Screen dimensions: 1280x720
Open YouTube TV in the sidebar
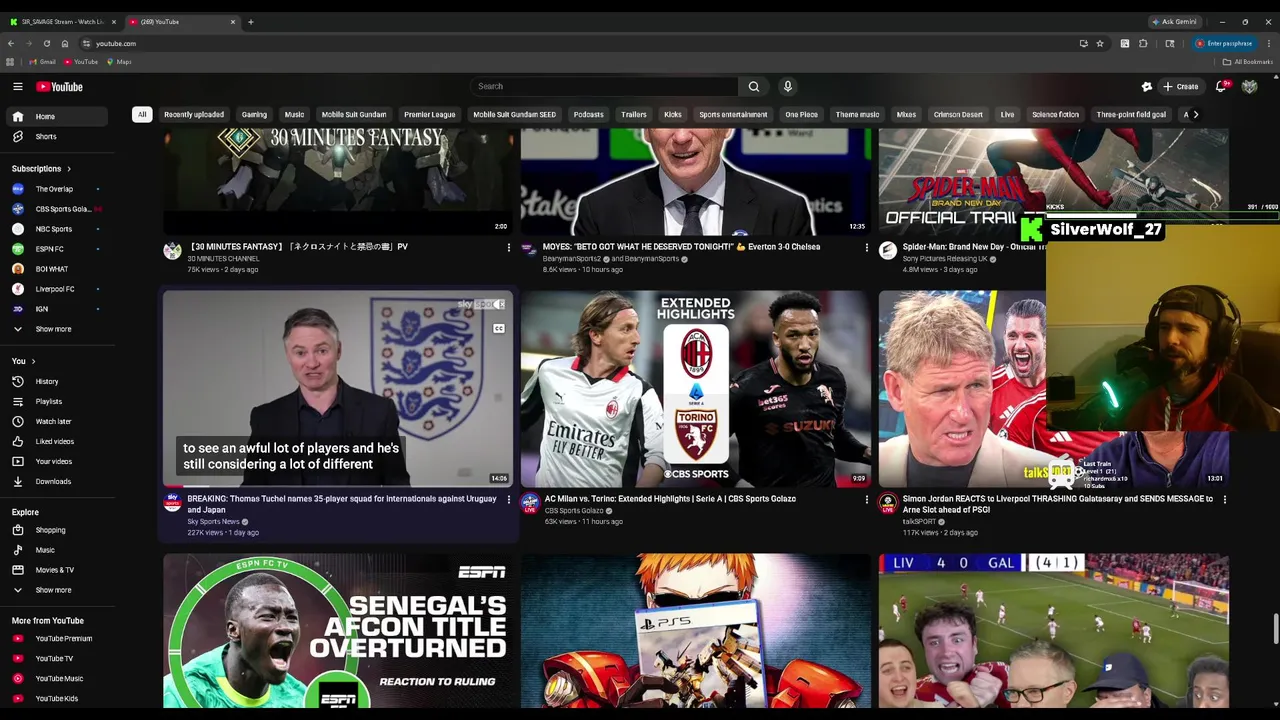tap(58, 658)
